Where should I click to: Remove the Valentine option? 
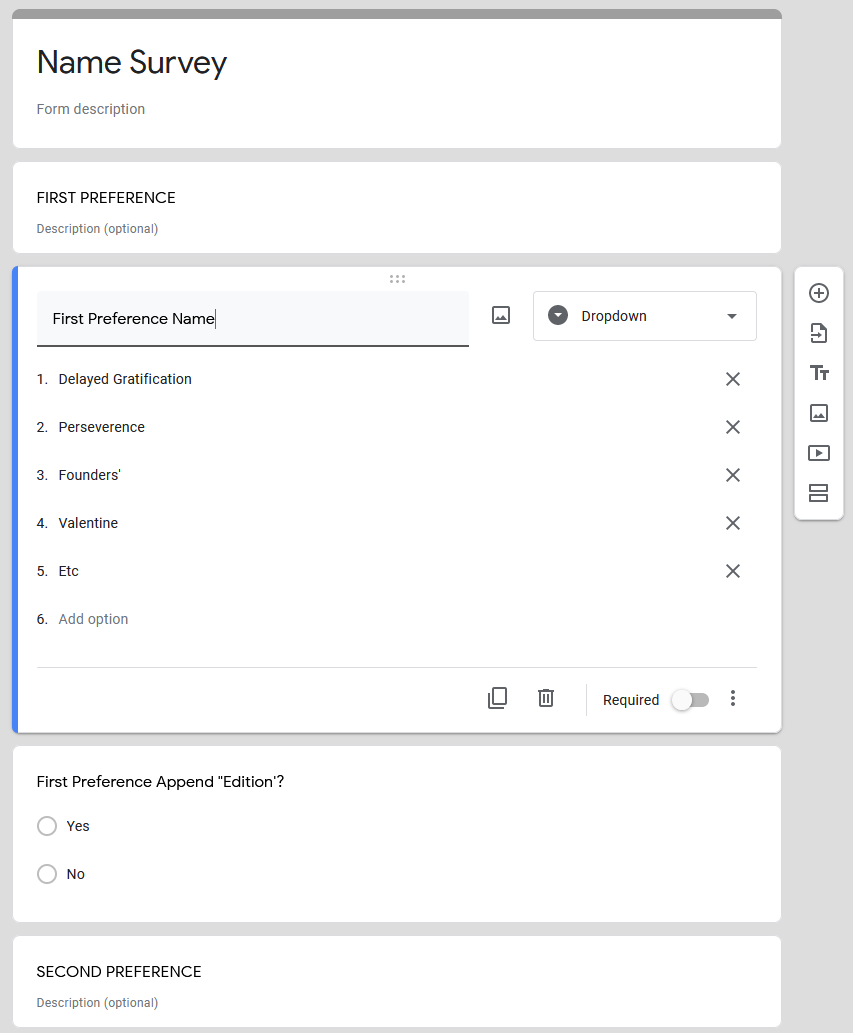[x=732, y=523]
